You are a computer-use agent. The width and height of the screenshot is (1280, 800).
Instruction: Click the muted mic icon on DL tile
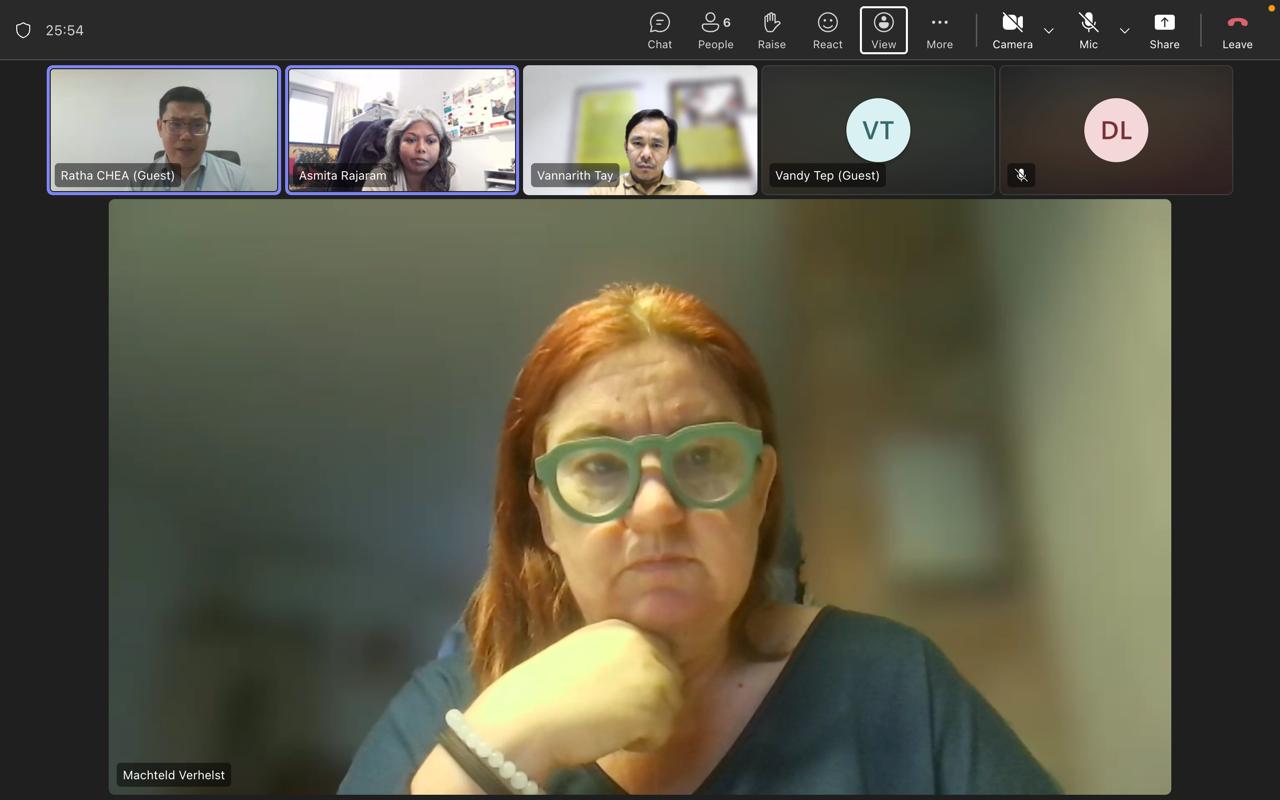pyautogui.click(x=1021, y=175)
